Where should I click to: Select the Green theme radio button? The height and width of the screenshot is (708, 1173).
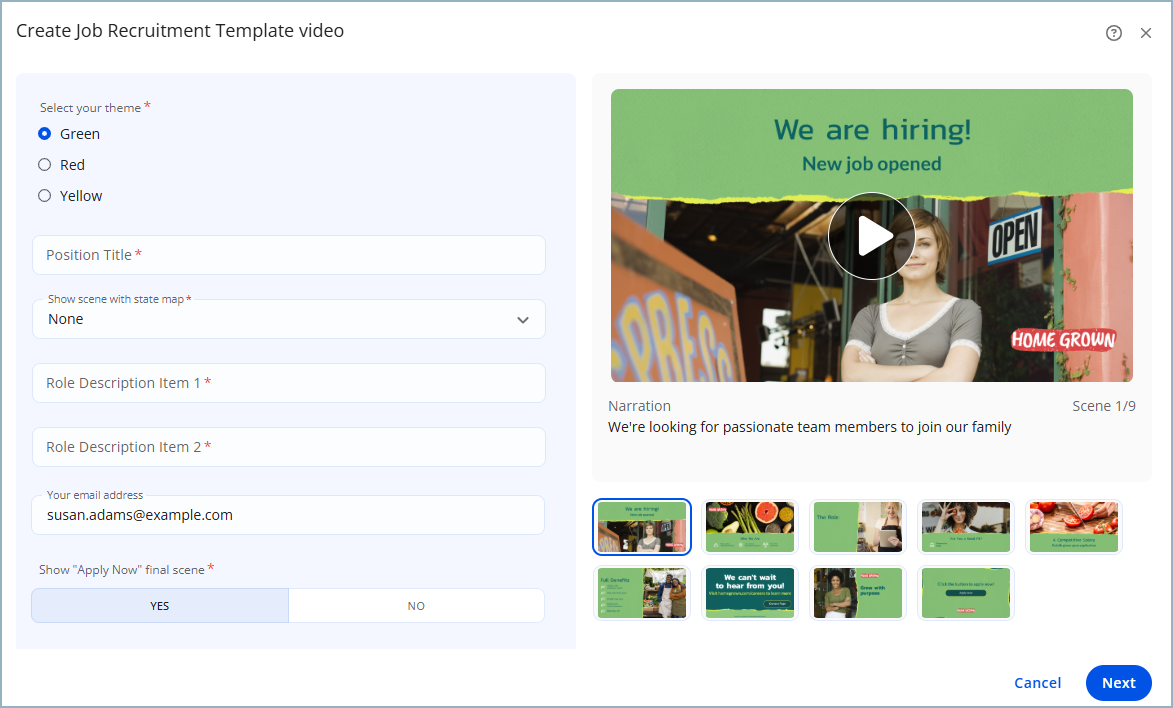point(45,134)
